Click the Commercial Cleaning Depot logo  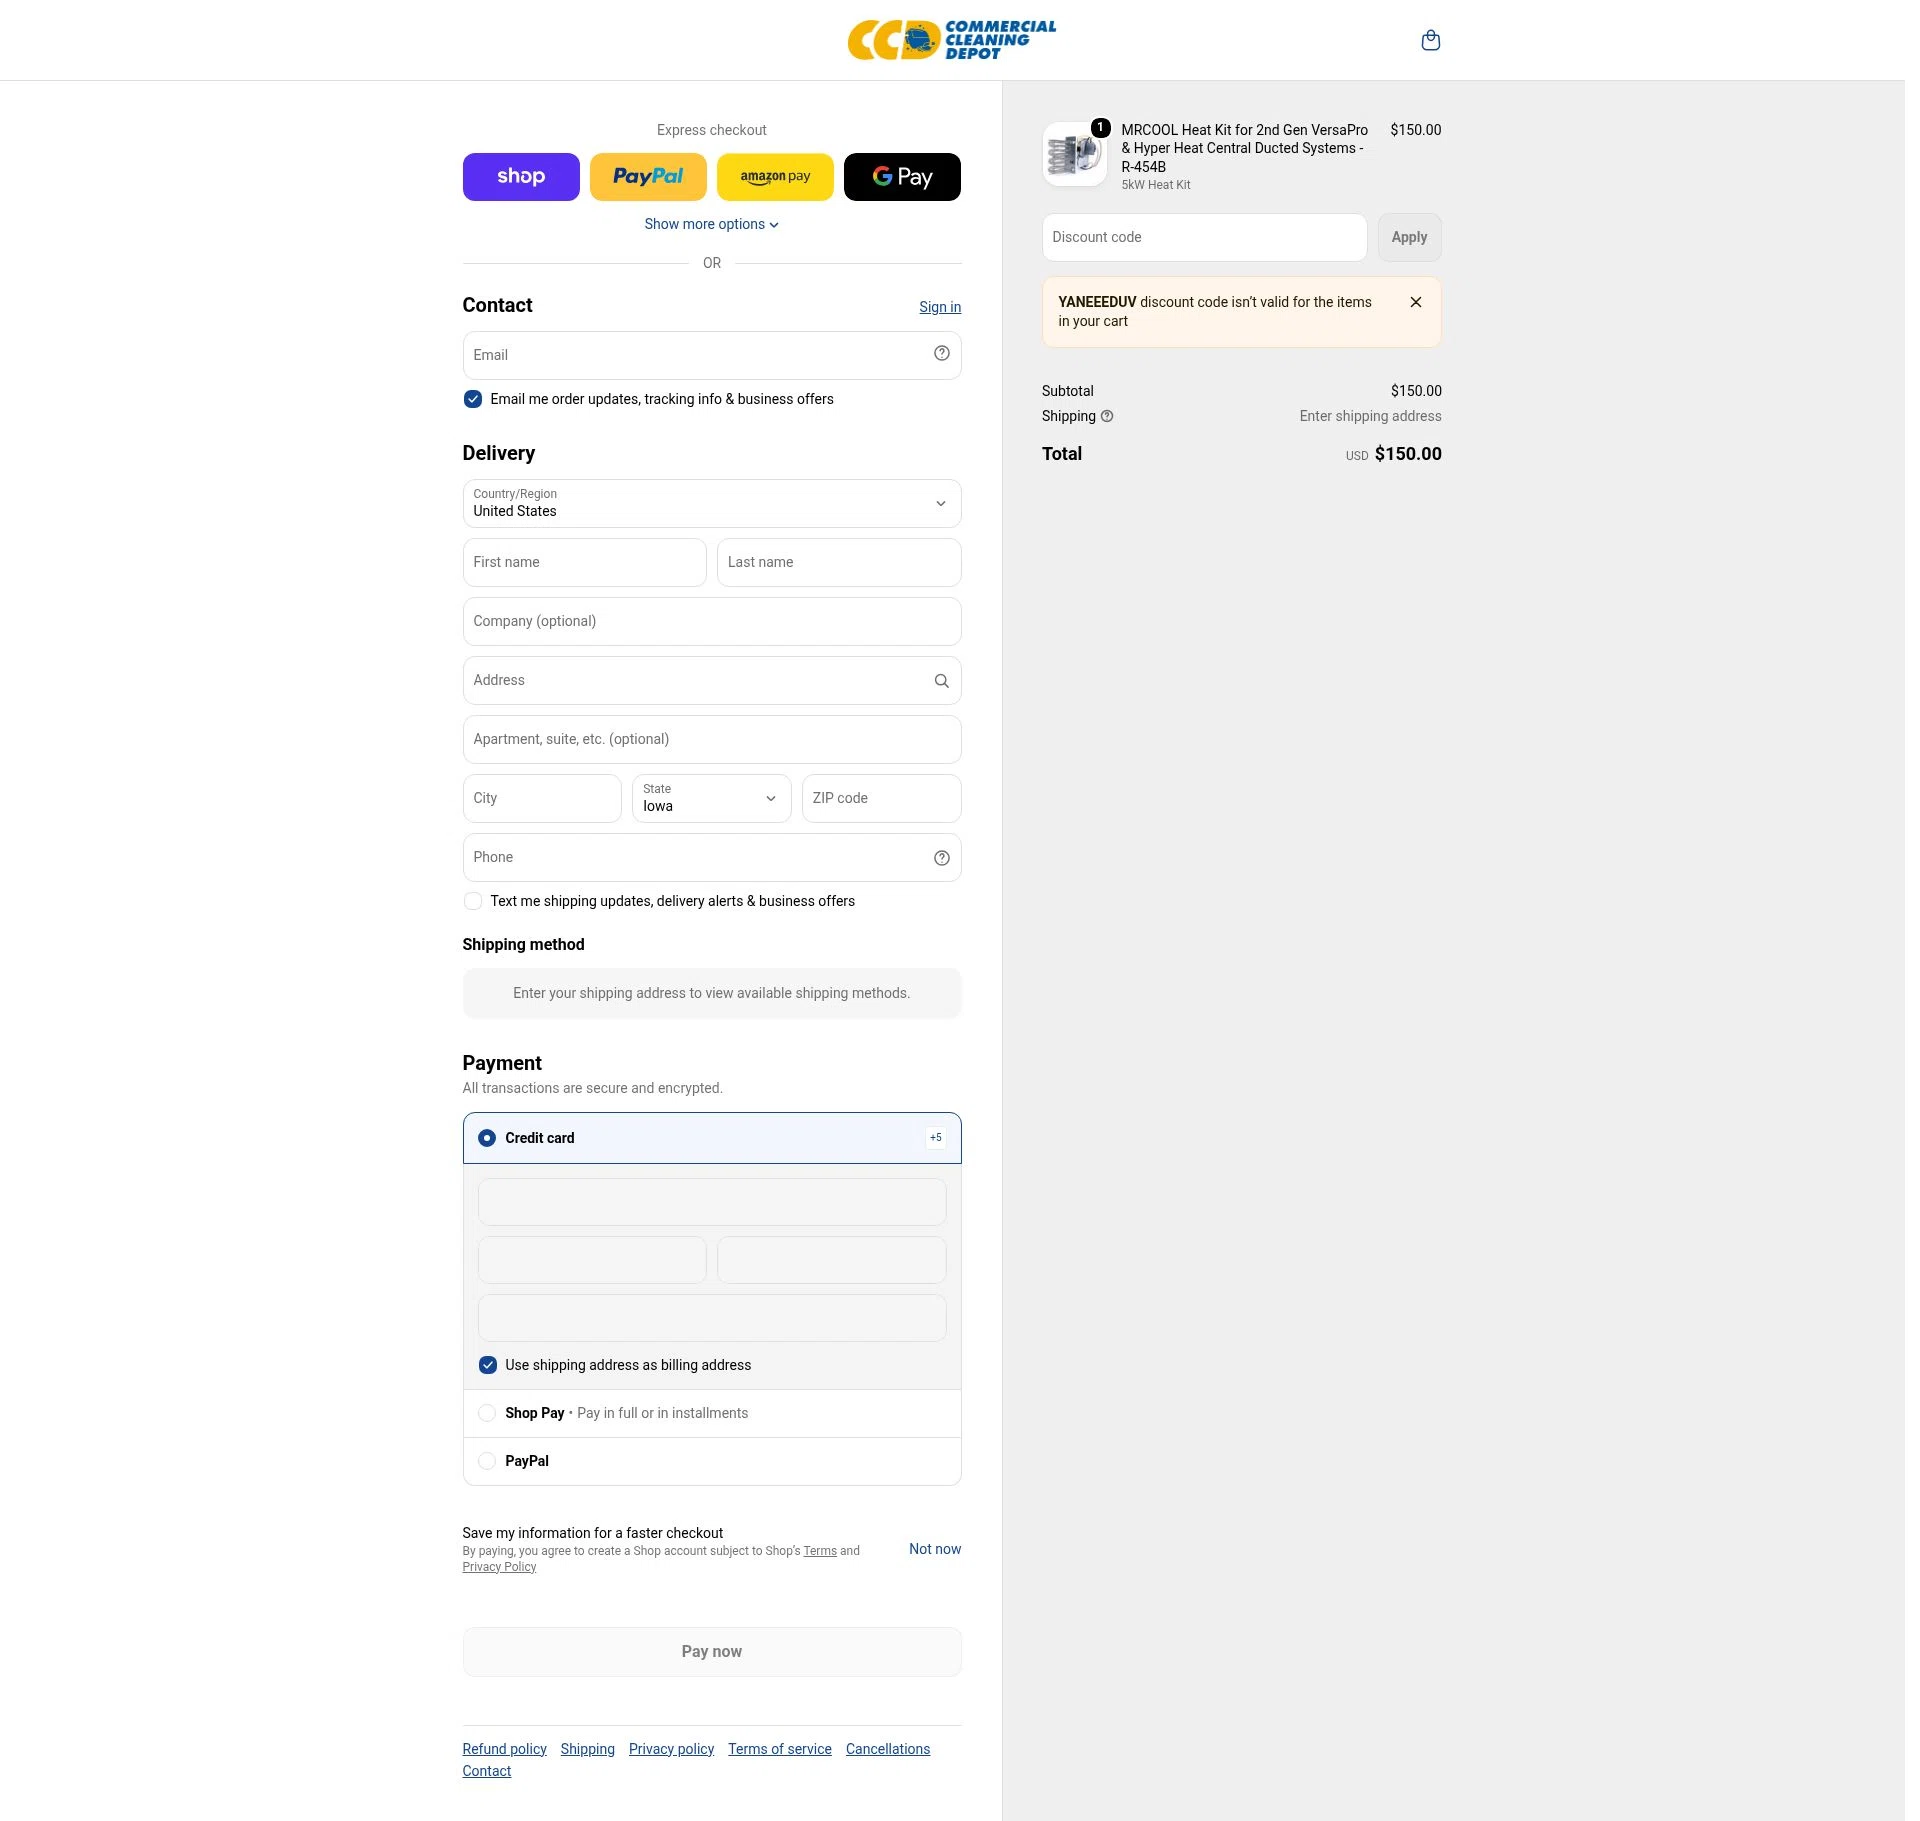pos(952,40)
